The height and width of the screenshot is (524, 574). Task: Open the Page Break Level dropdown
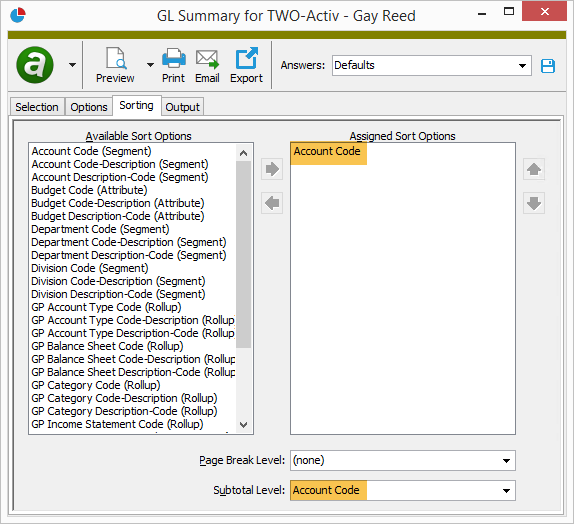click(506, 461)
